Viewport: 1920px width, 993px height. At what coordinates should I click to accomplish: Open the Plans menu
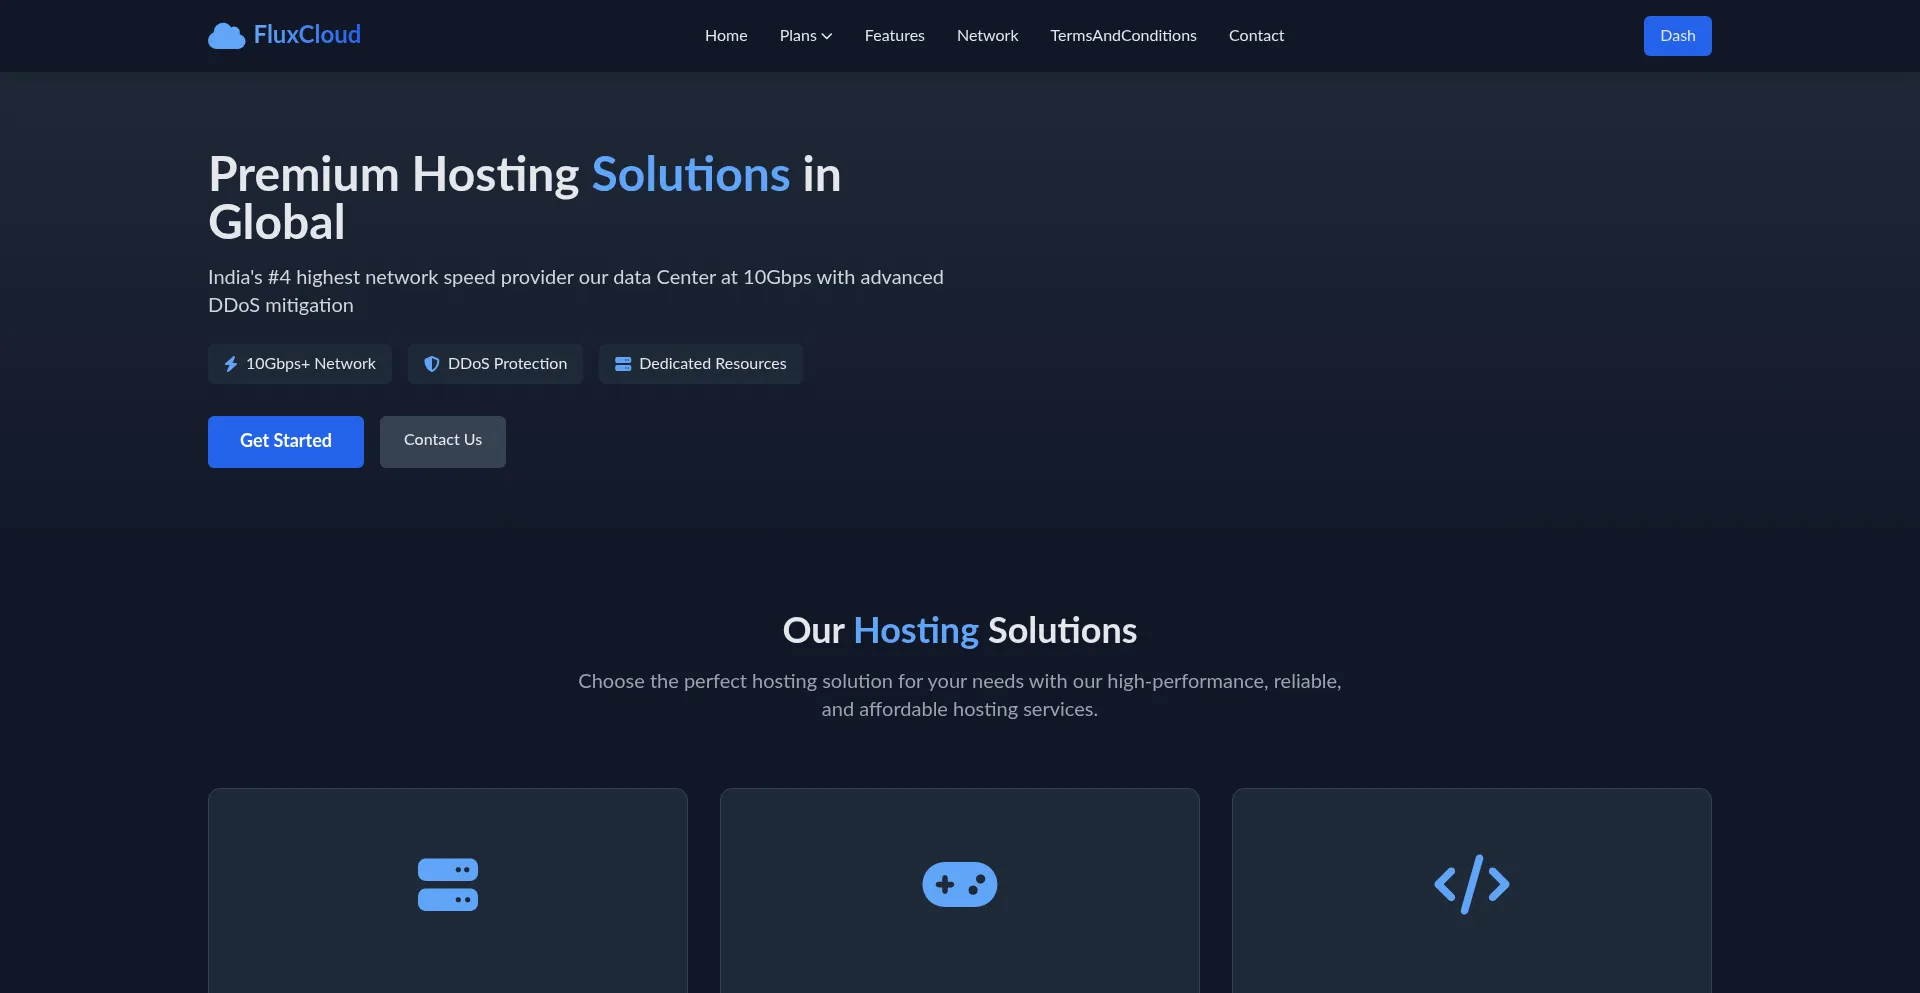pyautogui.click(x=806, y=36)
